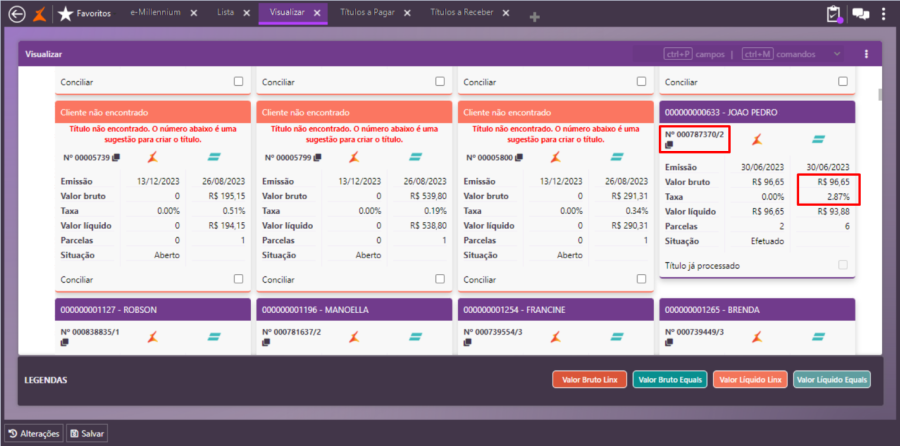Viewport: 900px width, 446px height.
Task: Add new tab with plus icon
Action: pos(534,17)
